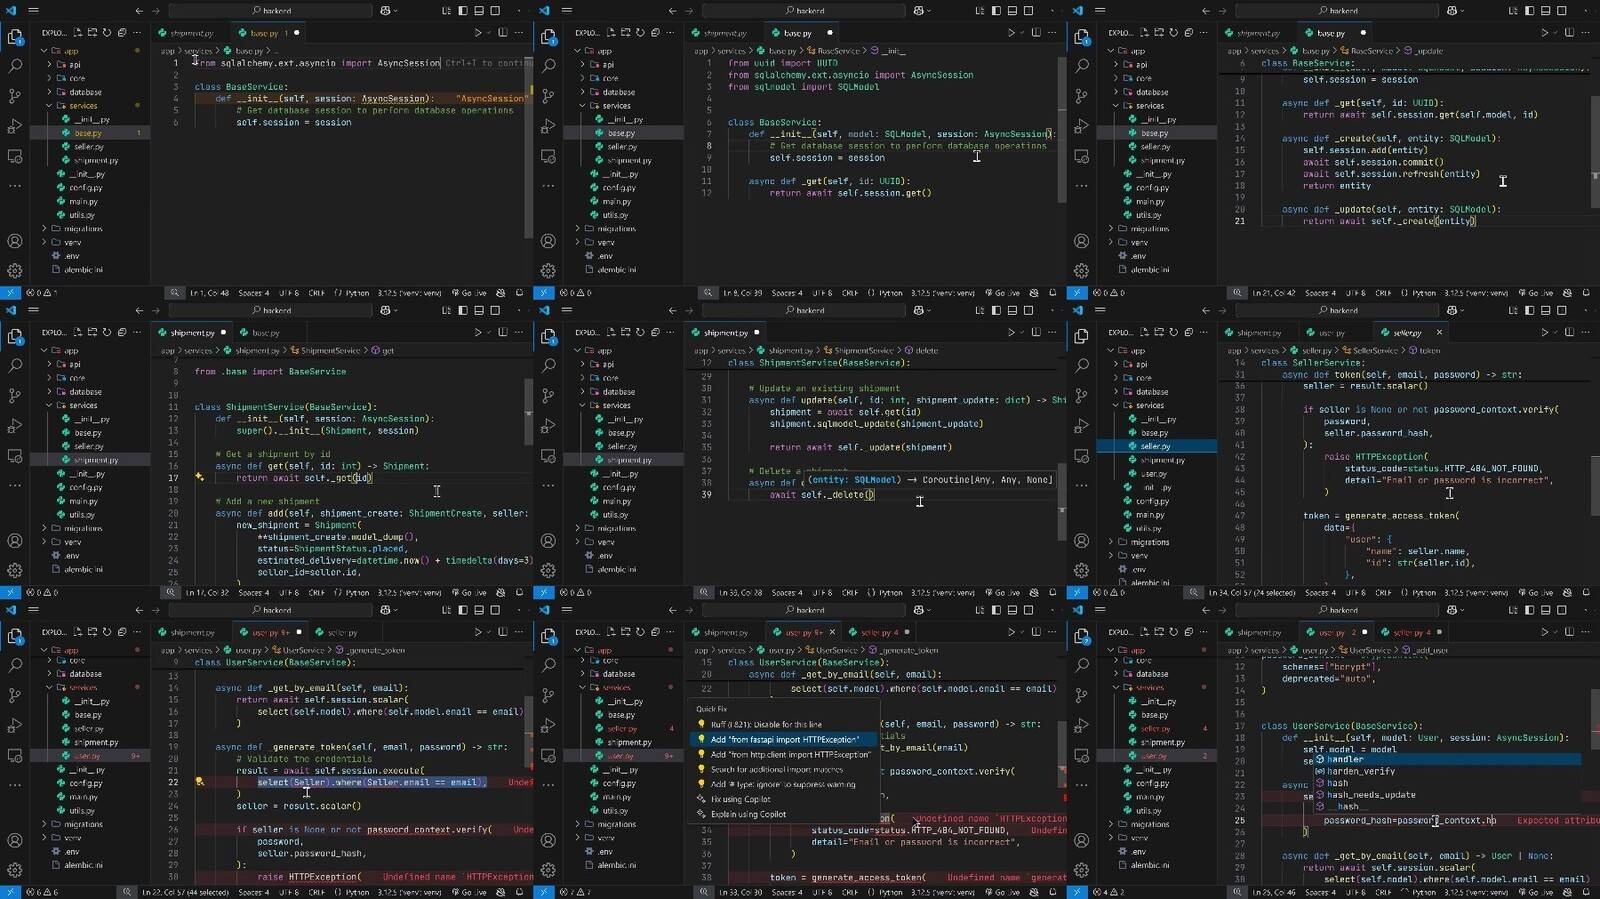Select "Add from fastapi import HTTPException" quick fix
Image resolution: width=1600 pixels, height=899 pixels.
pos(785,740)
